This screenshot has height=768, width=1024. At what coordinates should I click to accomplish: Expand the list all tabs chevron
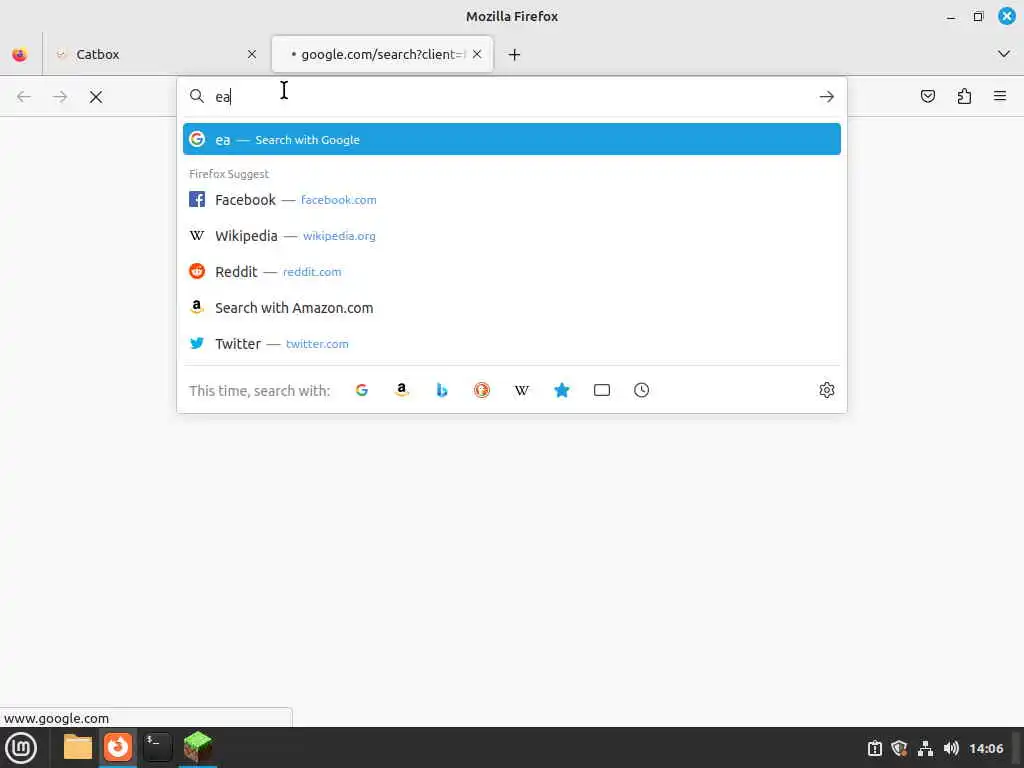tap(1004, 54)
